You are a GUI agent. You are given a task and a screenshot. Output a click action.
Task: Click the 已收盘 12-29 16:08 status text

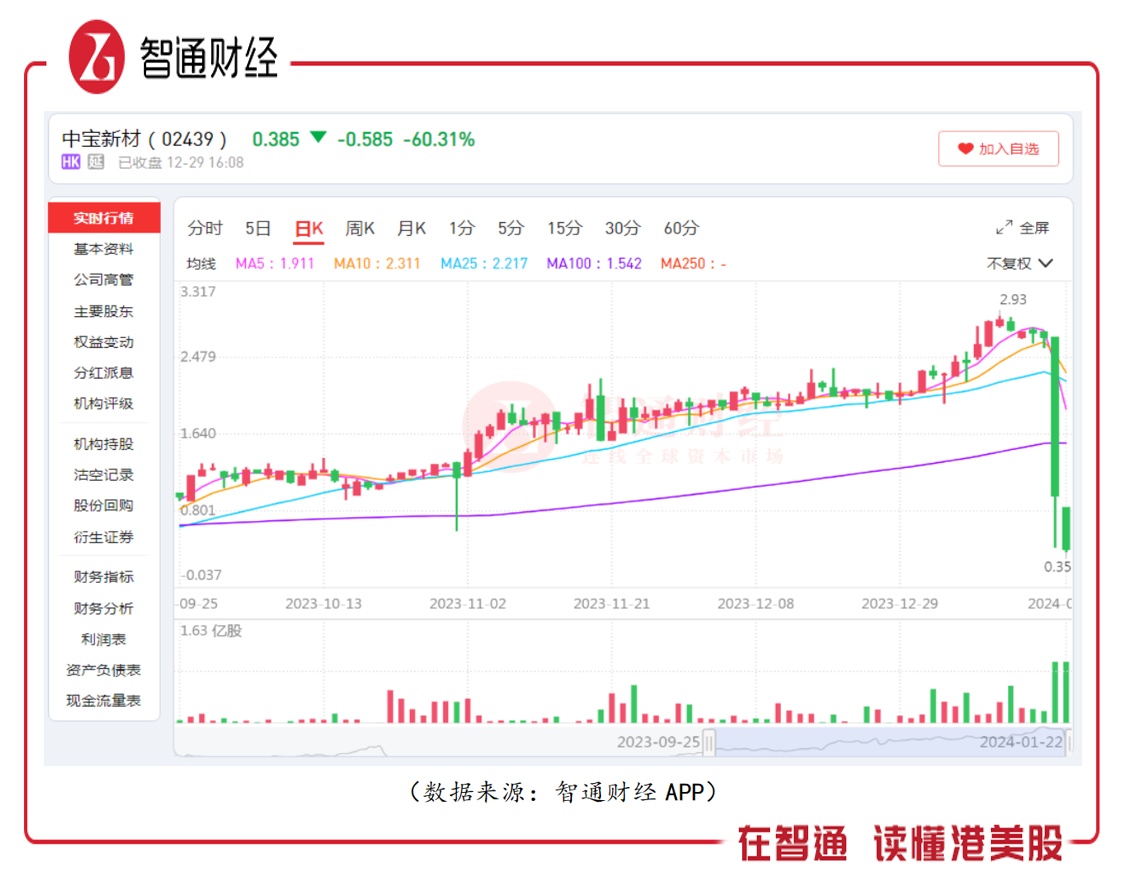(x=181, y=163)
